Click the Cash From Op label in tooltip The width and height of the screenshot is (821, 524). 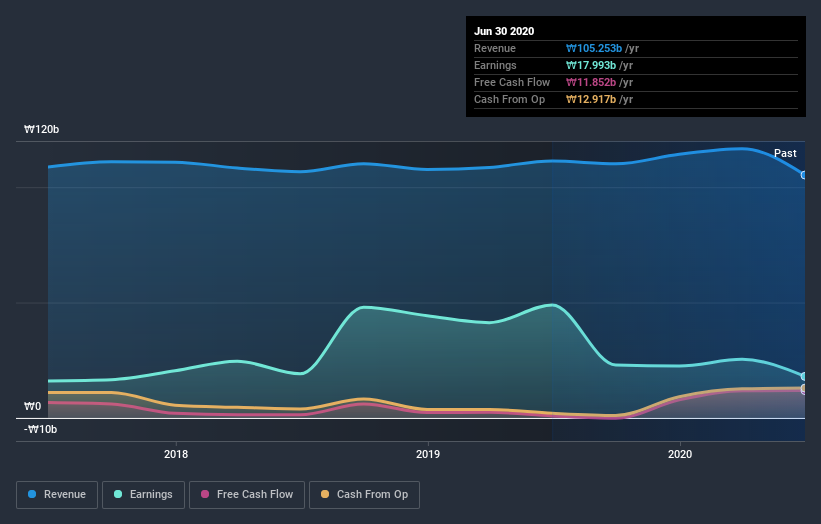click(x=509, y=99)
